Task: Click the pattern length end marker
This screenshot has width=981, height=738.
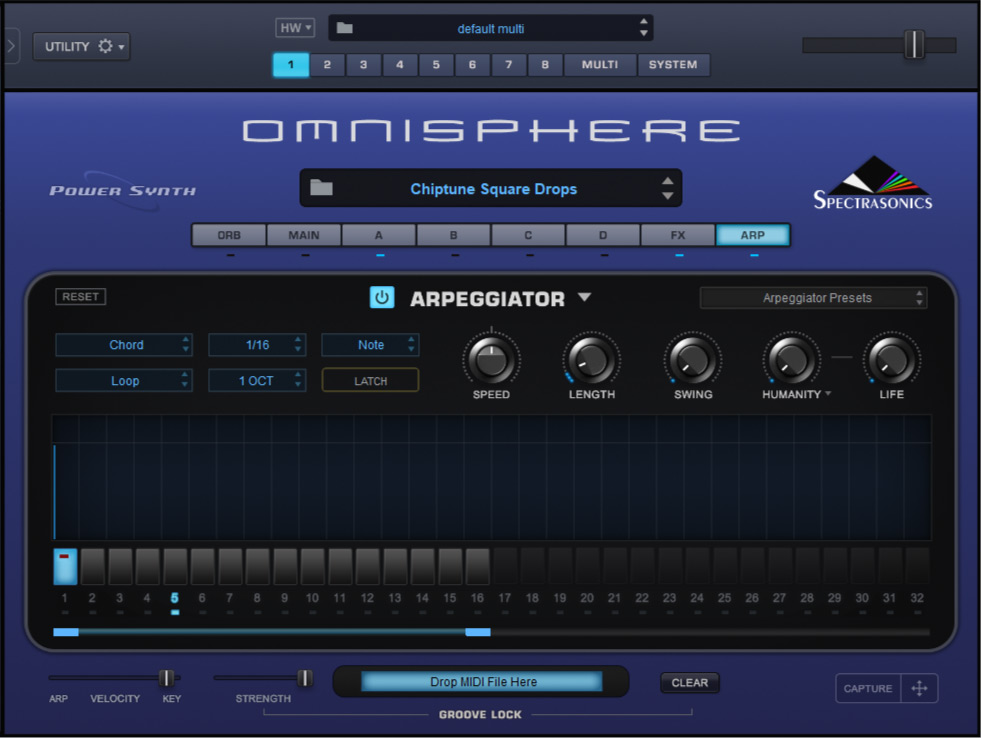Action: click(x=478, y=632)
